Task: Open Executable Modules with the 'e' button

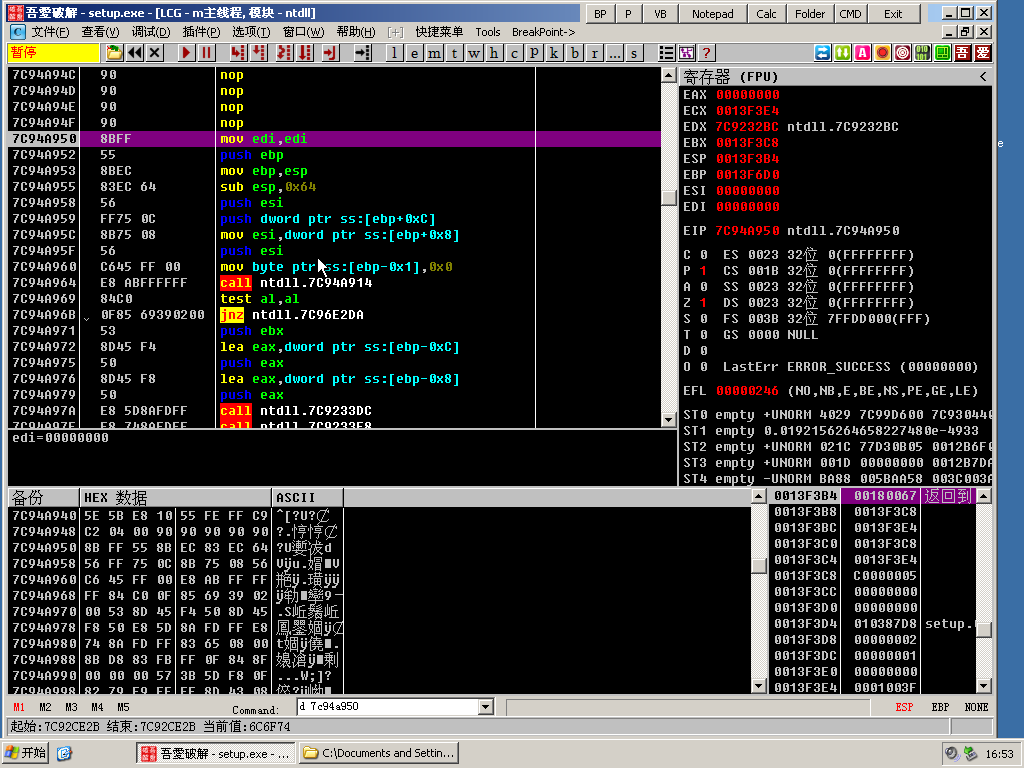Action: coord(414,54)
